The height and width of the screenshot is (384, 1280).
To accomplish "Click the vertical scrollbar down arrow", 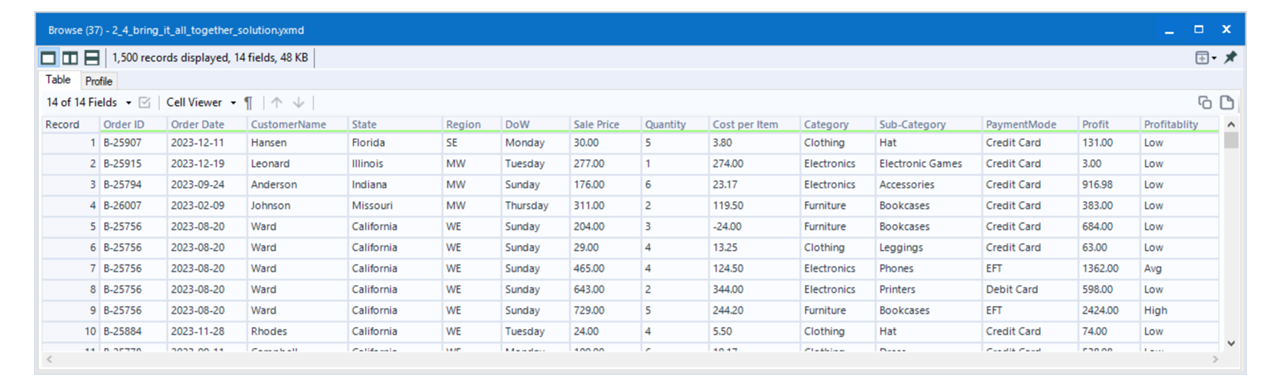I will tap(1231, 343).
